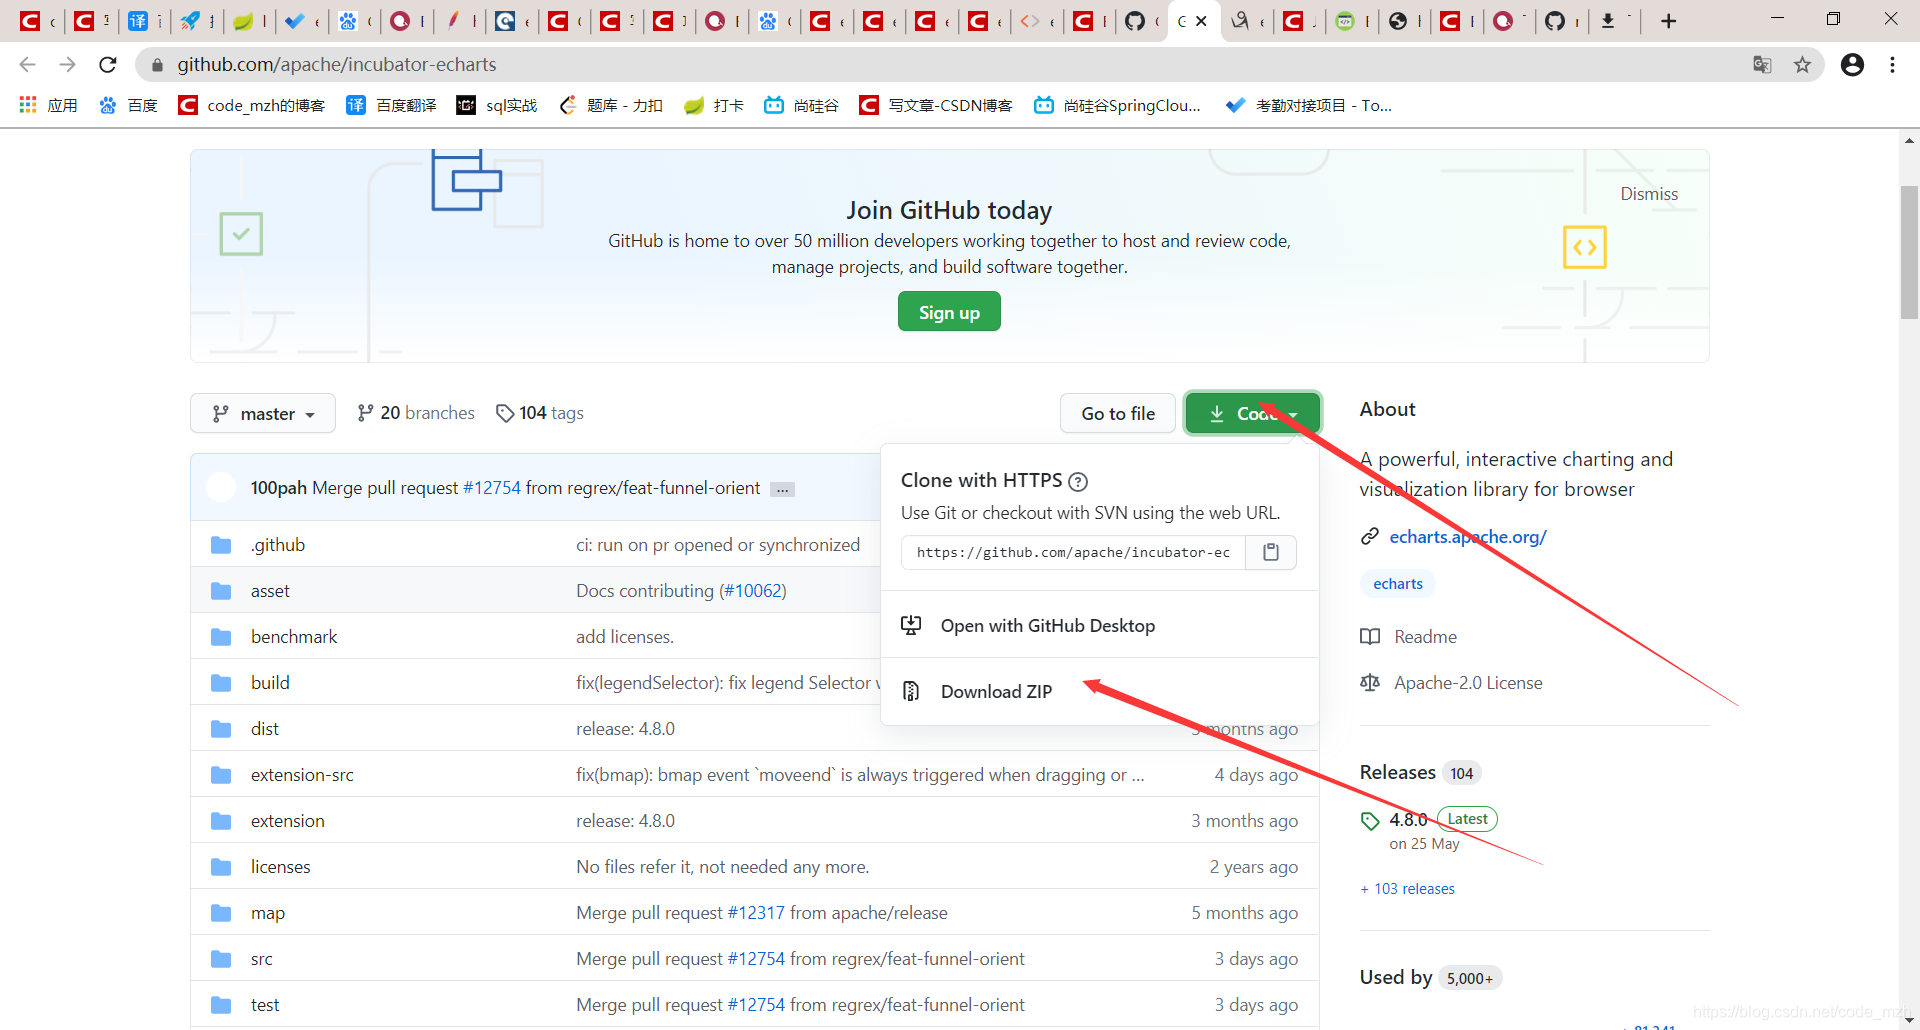Image resolution: width=1920 pixels, height=1030 pixels.
Task: Open the src folder
Action: pyautogui.click(x=261, y=959)
